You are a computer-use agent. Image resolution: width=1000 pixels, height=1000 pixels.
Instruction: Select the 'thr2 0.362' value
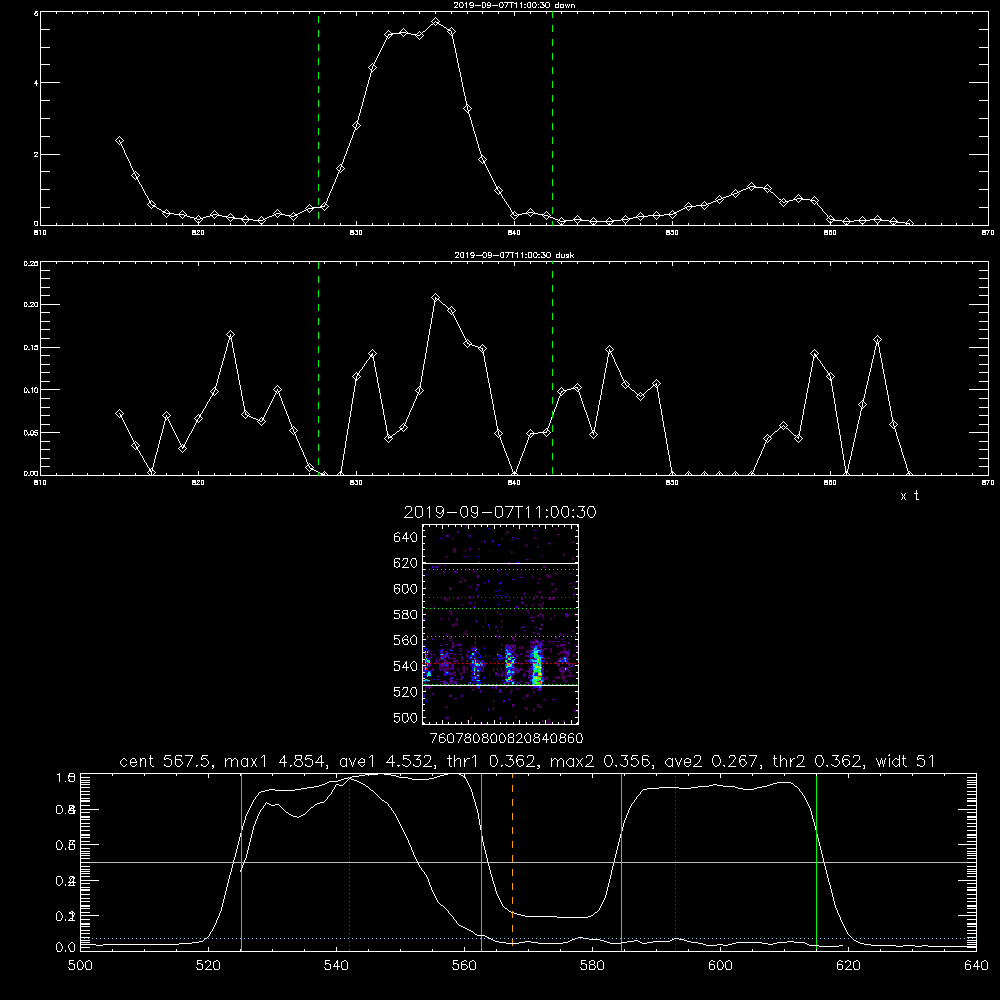click(x=818, y=761)
